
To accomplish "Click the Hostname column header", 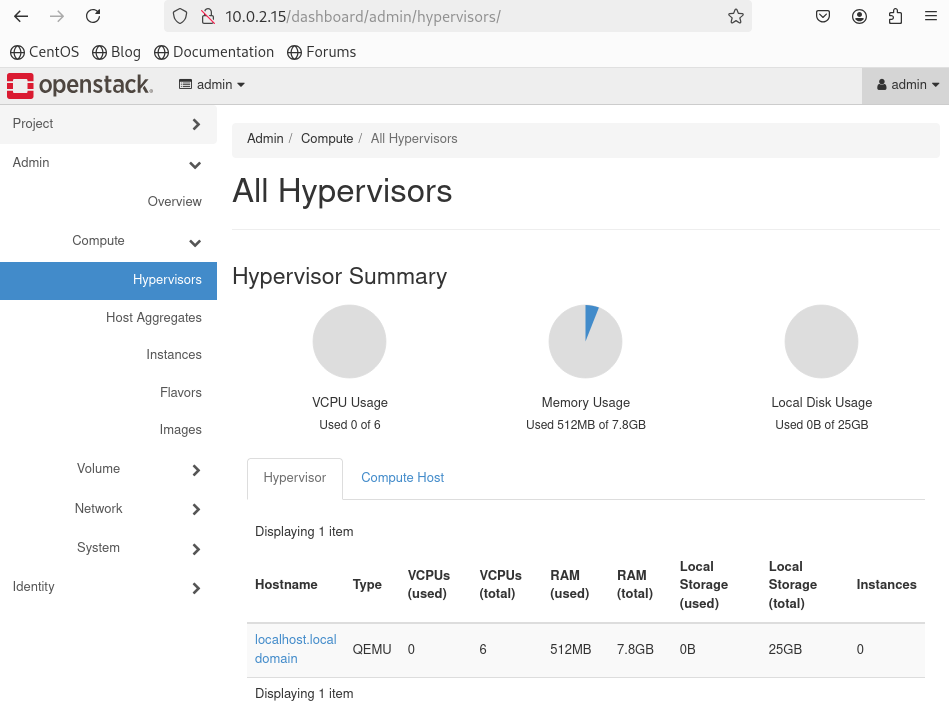I will pos(286,585).
